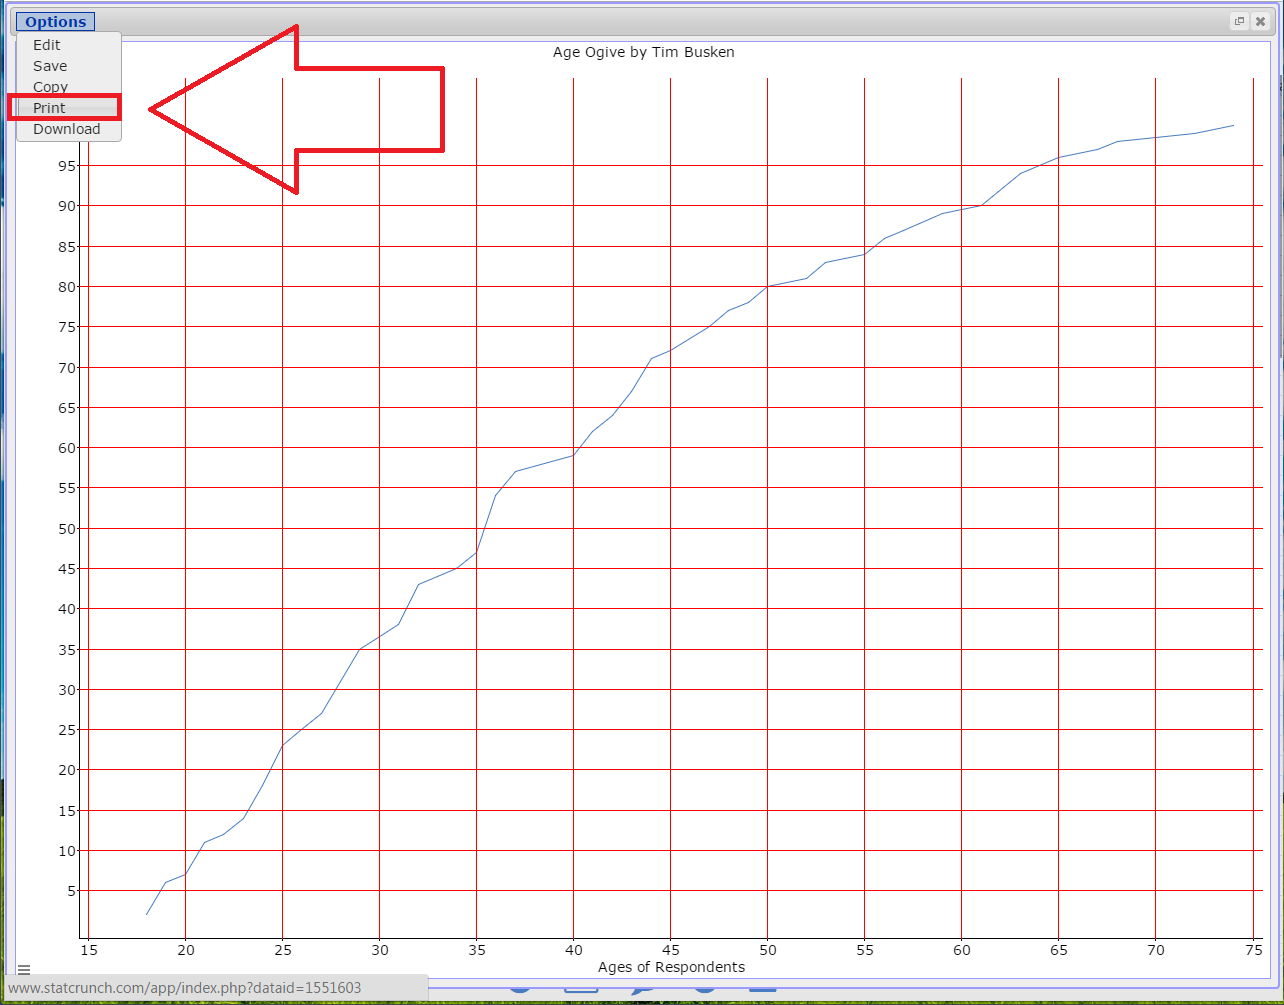Click the y-axis tick value 75
This screenshot has width=1284, height=1005.
(69, 326)
